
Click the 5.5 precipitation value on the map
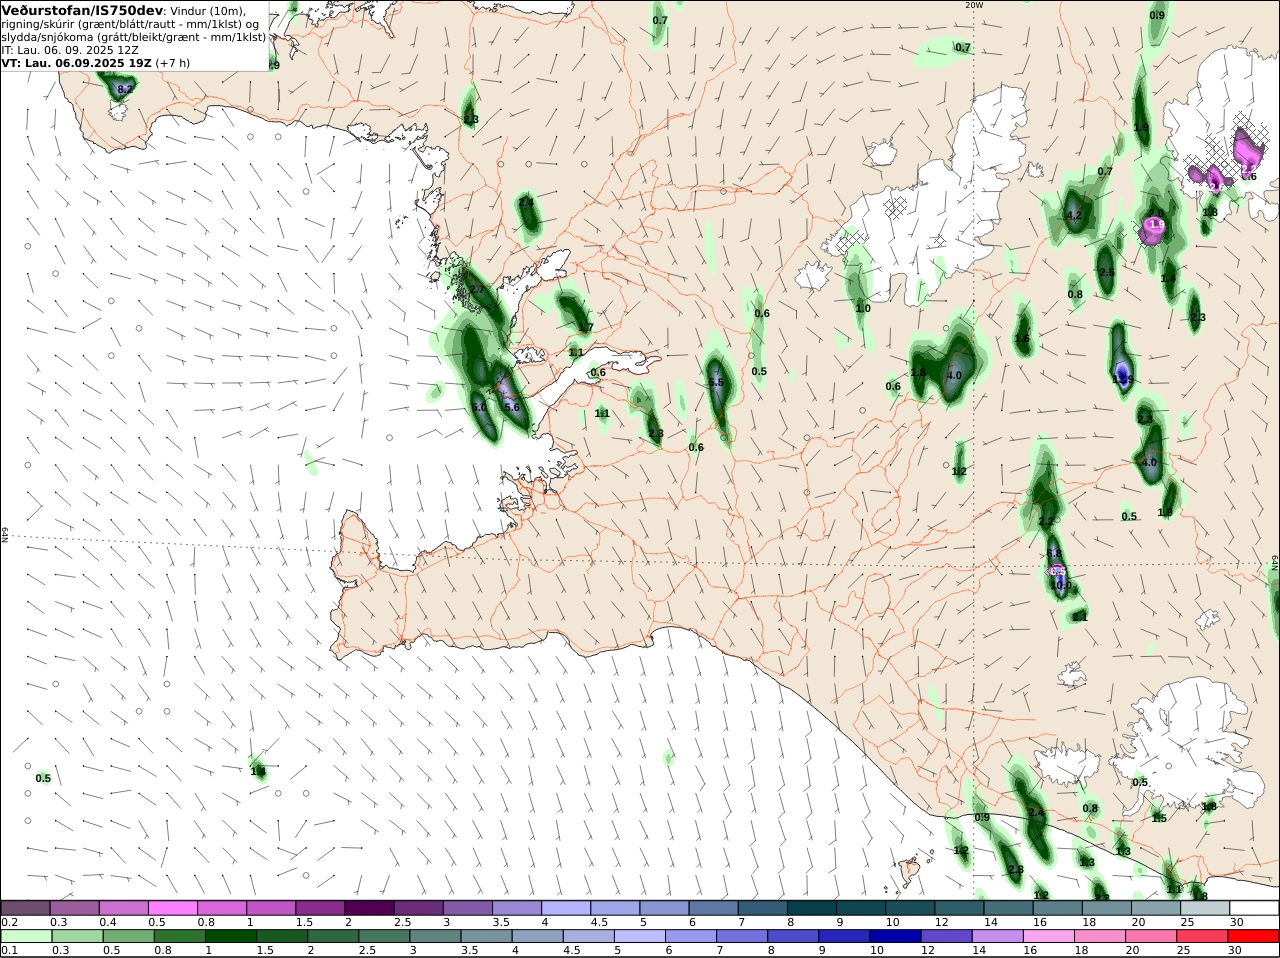pyautogui.click(x=716, y=383)
